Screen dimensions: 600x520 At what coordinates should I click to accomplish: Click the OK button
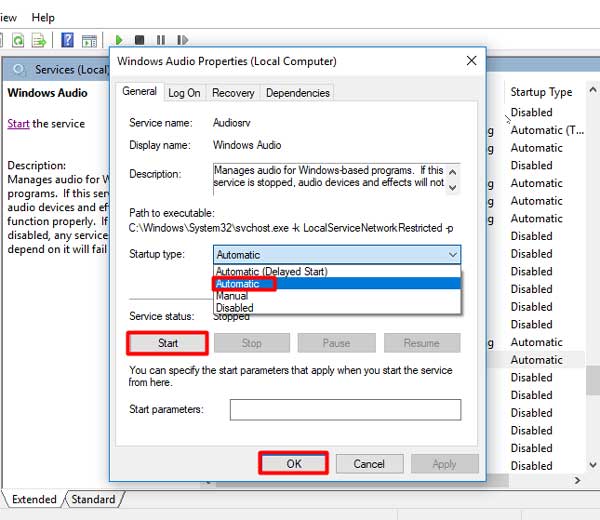pos(293,464)
